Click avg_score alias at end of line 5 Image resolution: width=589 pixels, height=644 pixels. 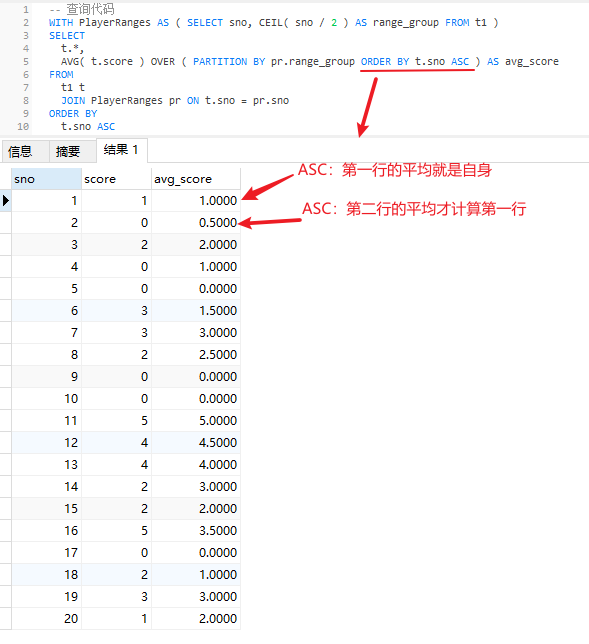coord(532,62)
